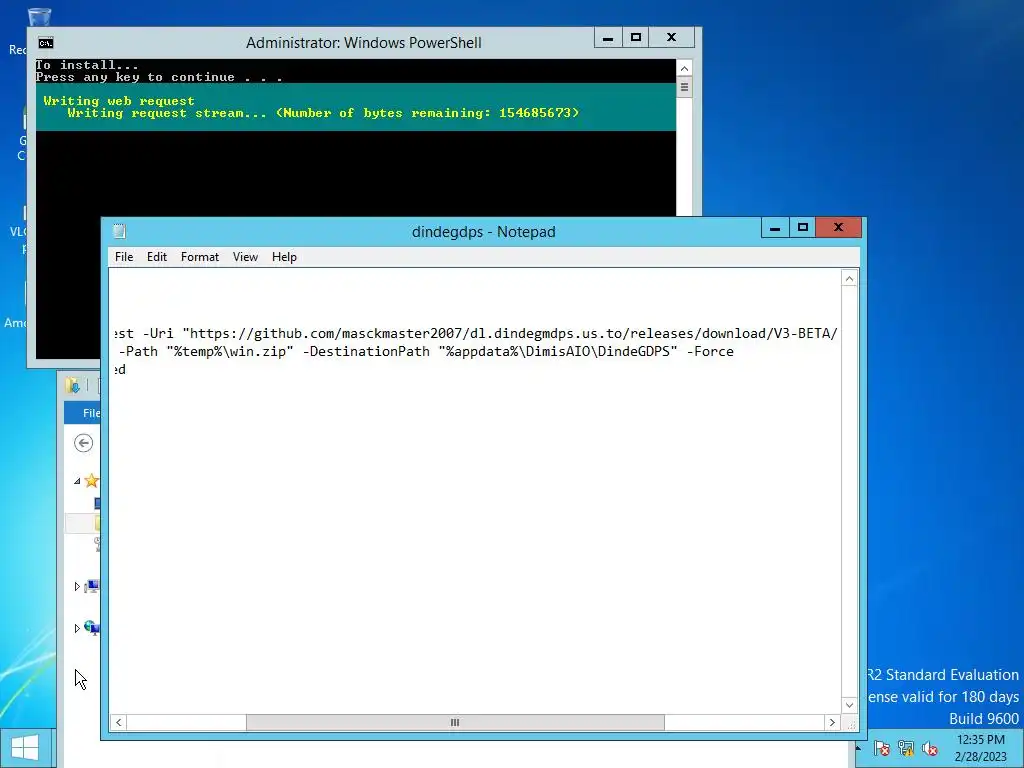Screen dimensions: 1024x768
Task: Open the Edit menu in Notepad
Action: click(157, 257)
